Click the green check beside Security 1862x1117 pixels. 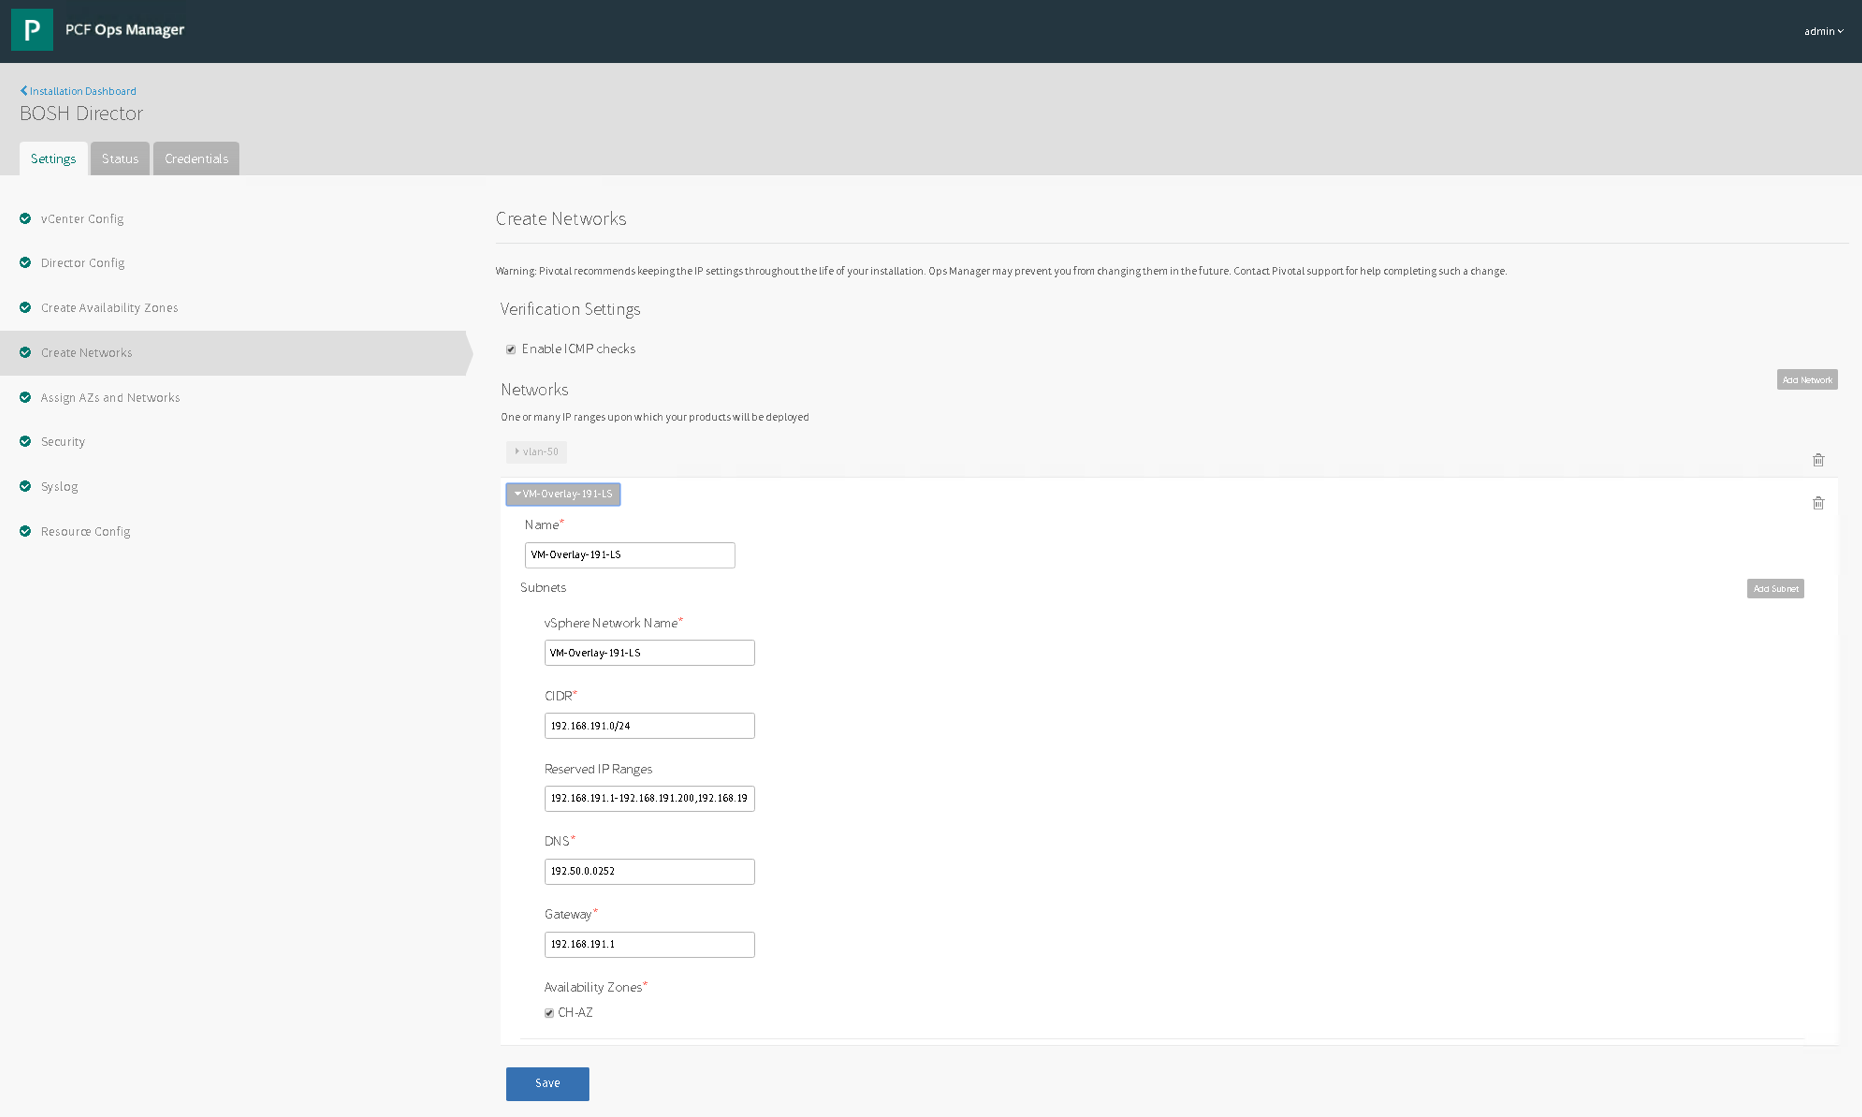click(26, 441)
